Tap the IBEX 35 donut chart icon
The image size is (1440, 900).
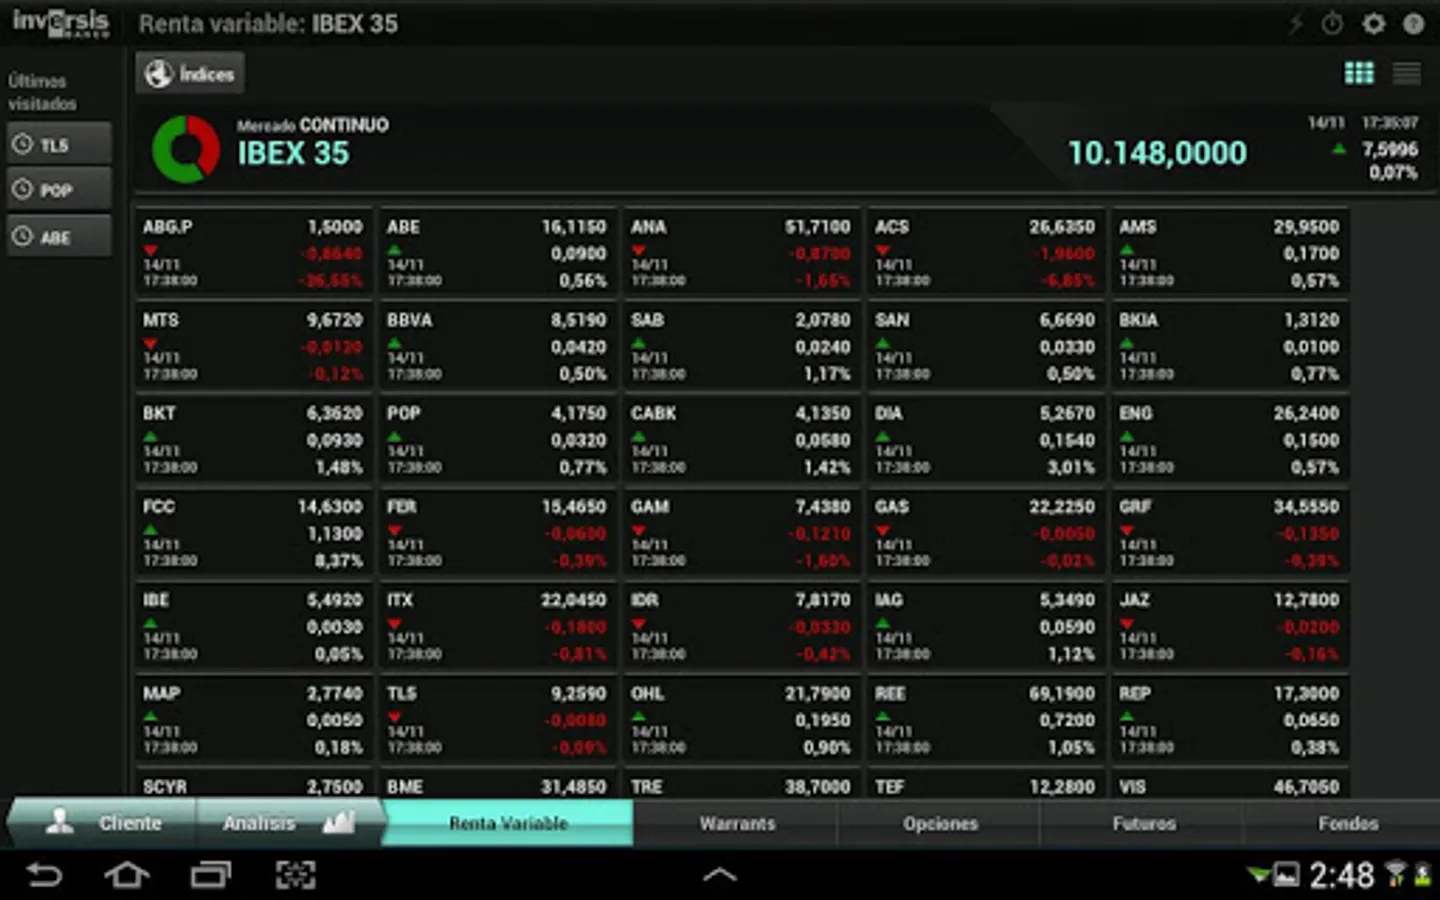tap(186, 149)
